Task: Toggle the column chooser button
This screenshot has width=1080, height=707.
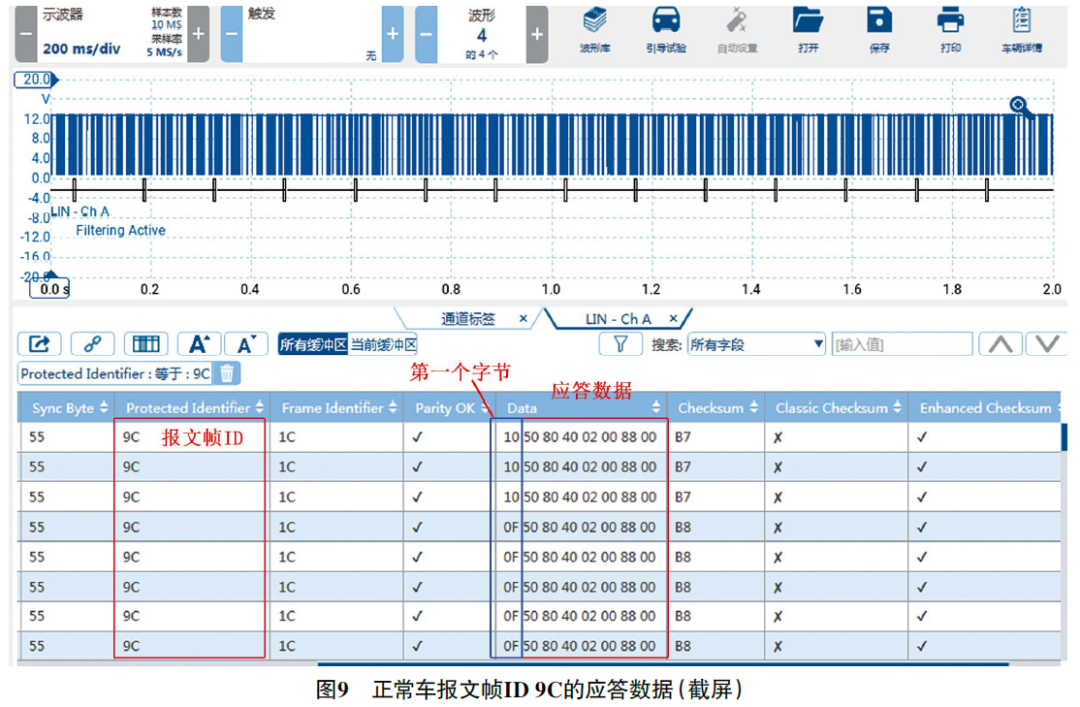Action: click(x=146, y=344)
